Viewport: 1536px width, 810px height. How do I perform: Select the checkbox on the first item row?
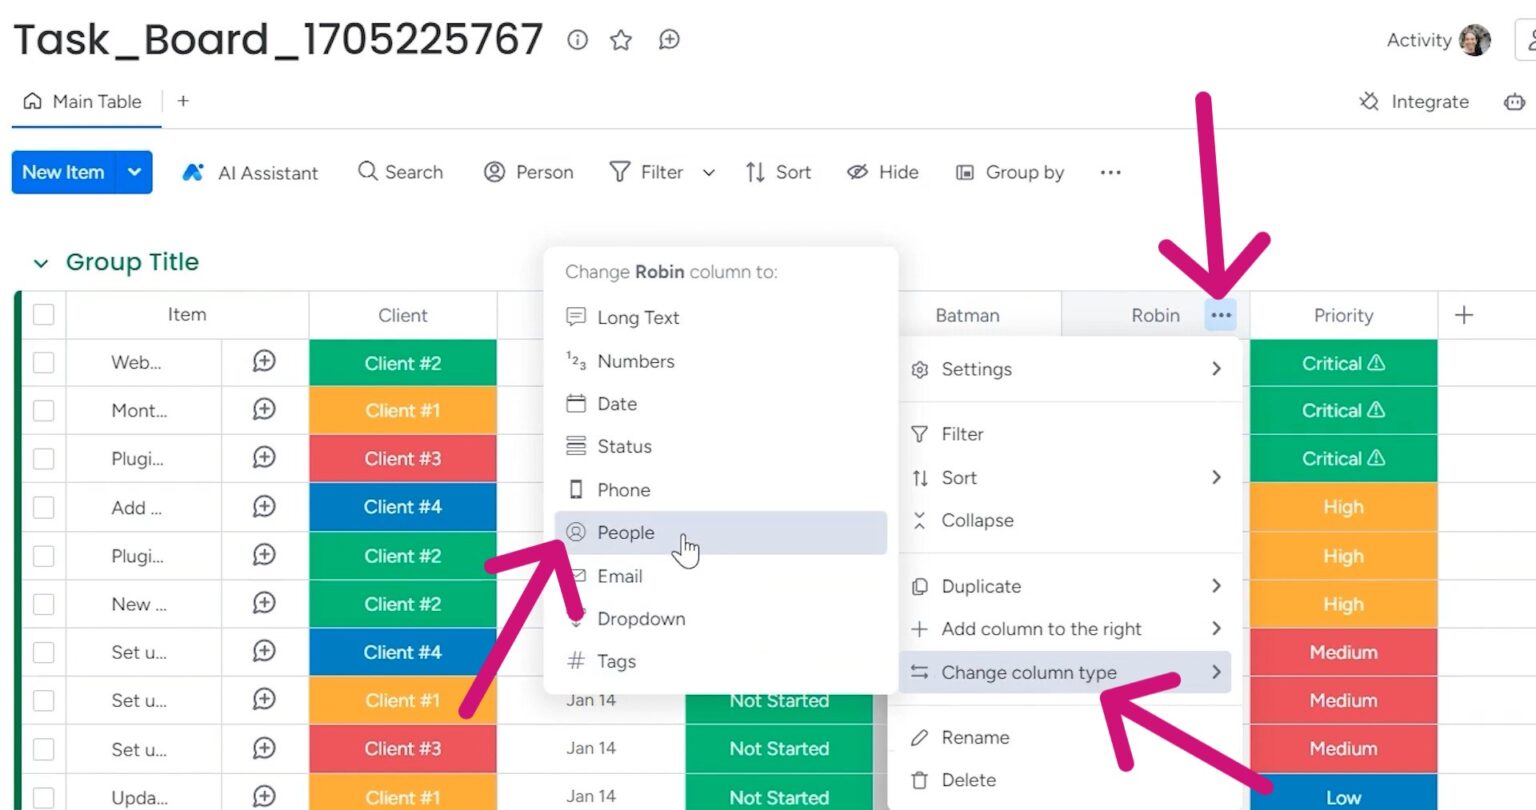click(x=43, y=362)
